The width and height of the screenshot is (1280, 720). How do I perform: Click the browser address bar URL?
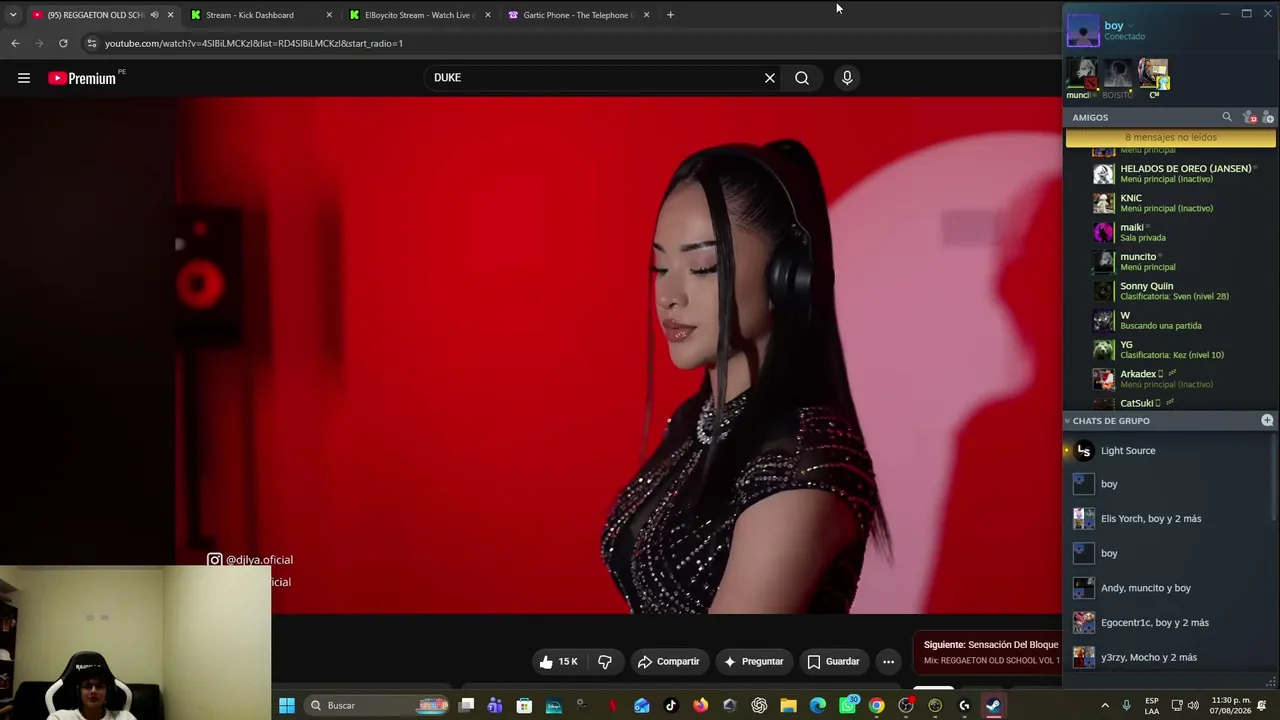point(254,43)
